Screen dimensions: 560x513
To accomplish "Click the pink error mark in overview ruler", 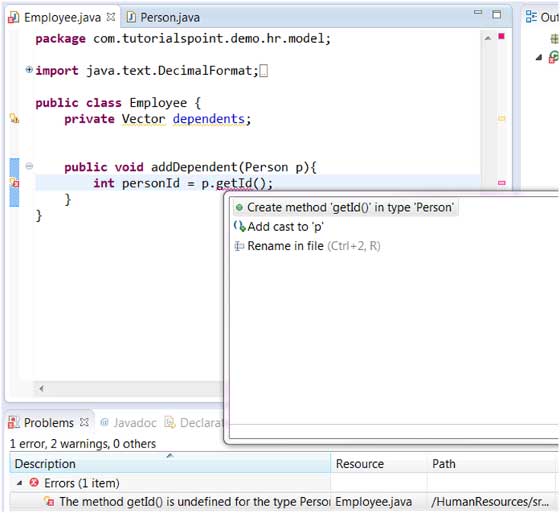I will 502,183.
